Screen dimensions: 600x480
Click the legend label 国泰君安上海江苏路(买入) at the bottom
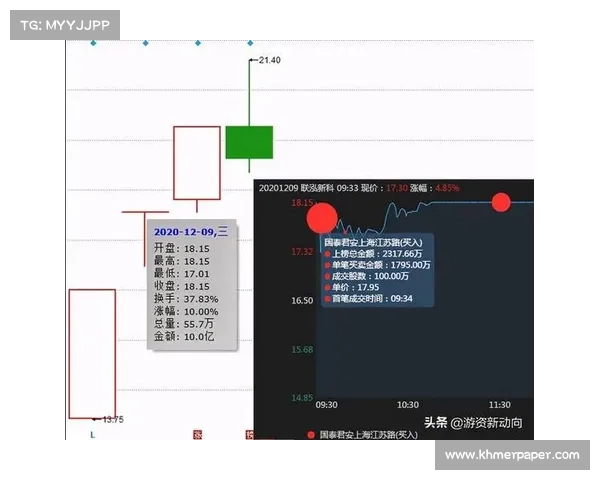click(x=368, y=435)
